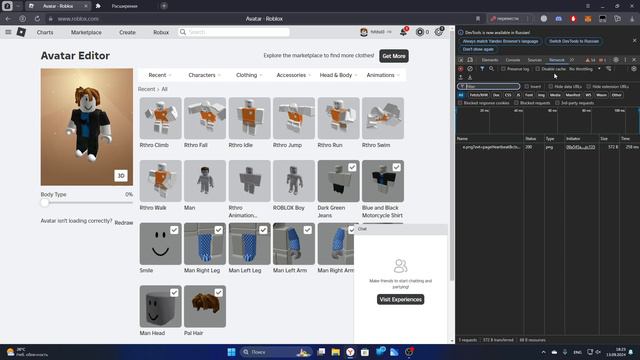Open network search magnifier icon

(x=491, y=69)
